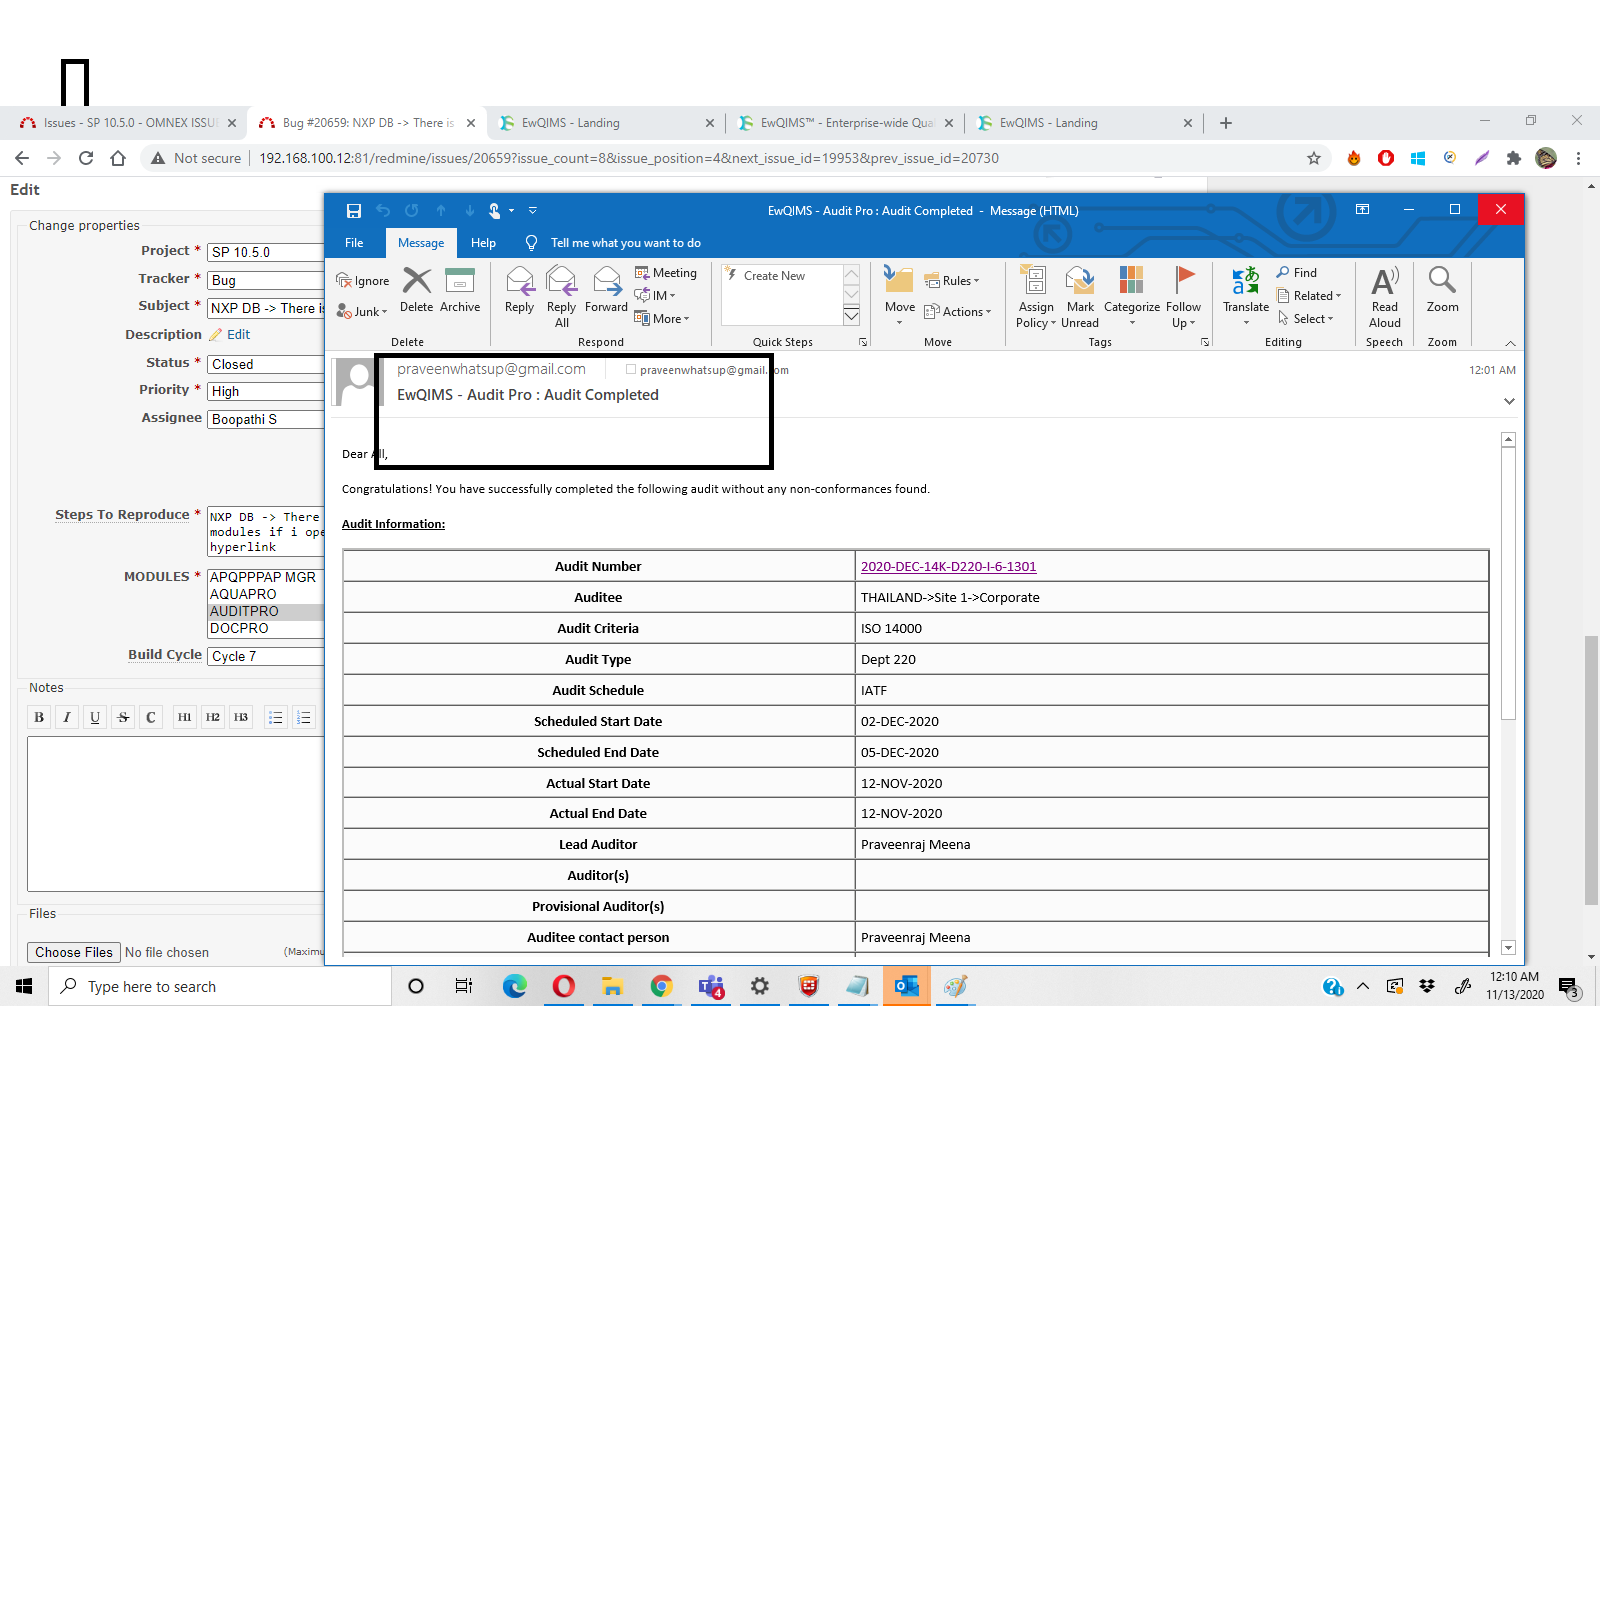Open the notification center icon
The image size is (1600, 1610).
coord(1568,987)
